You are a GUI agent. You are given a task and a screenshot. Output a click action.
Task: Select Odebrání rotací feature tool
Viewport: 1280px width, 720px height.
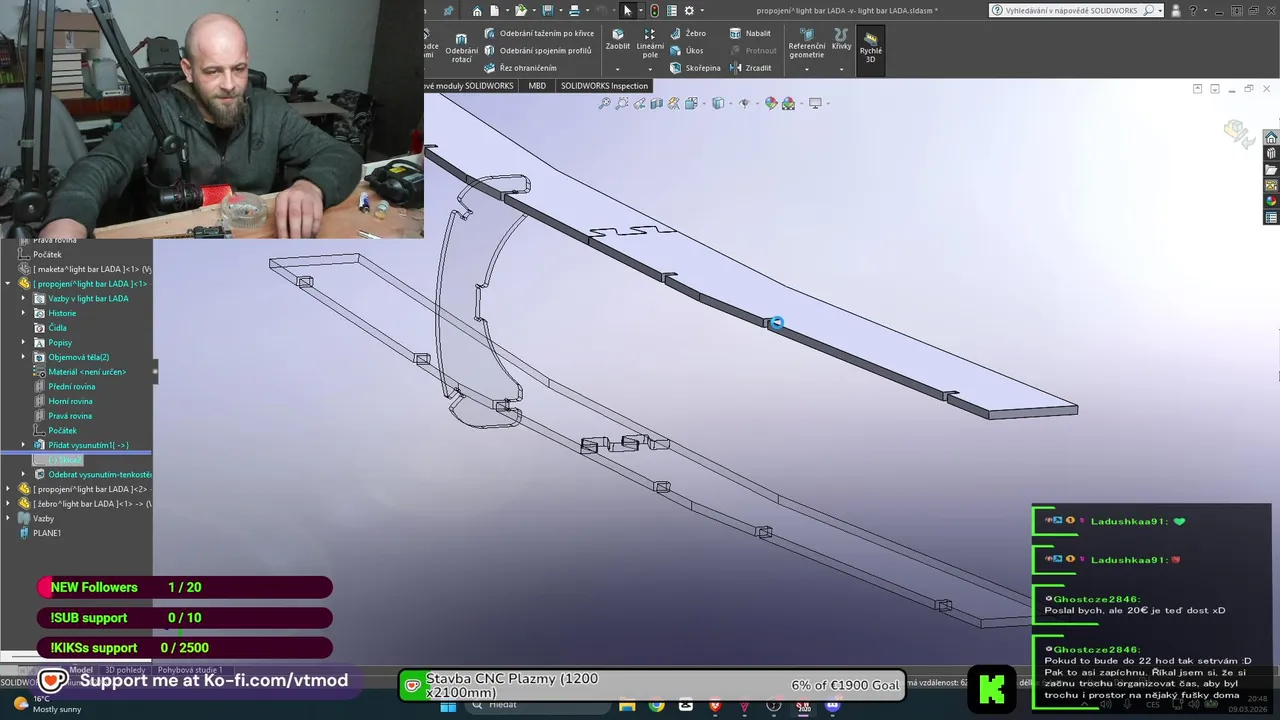coord(461,48)
